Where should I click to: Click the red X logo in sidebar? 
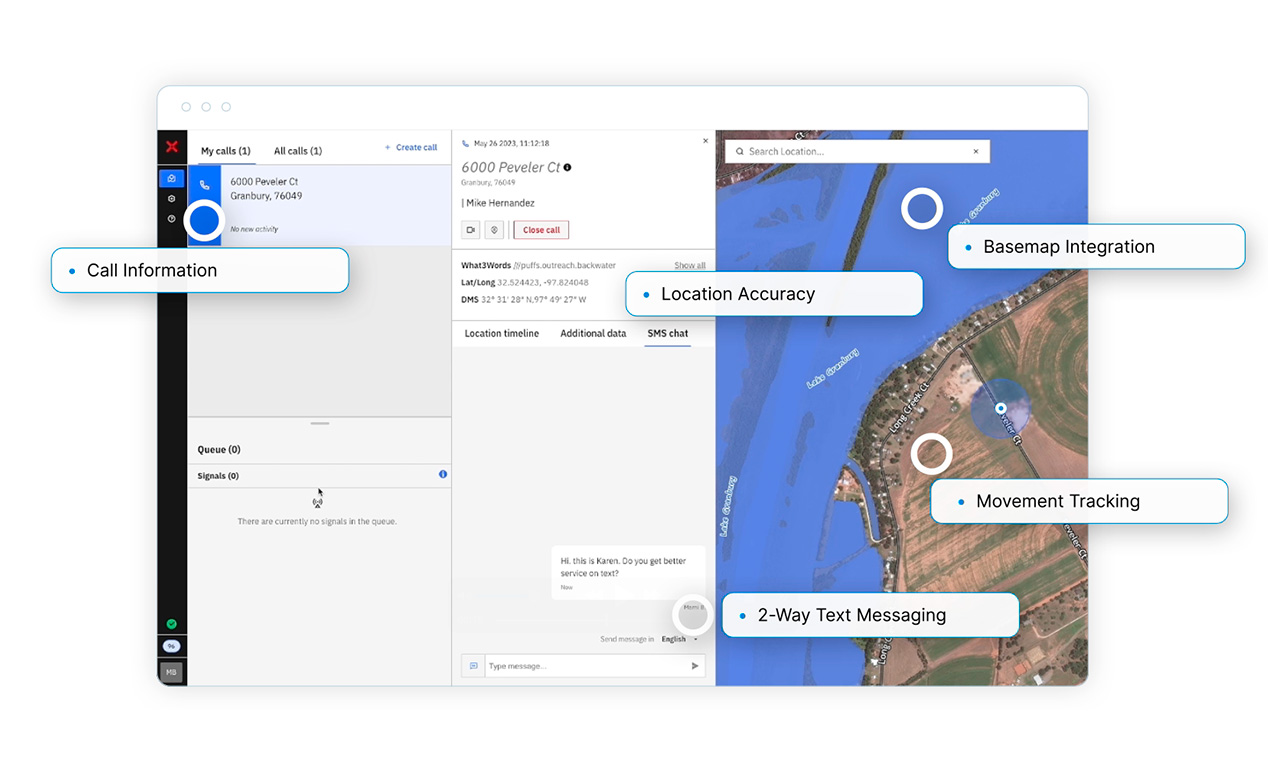click(x=172, y=147)
